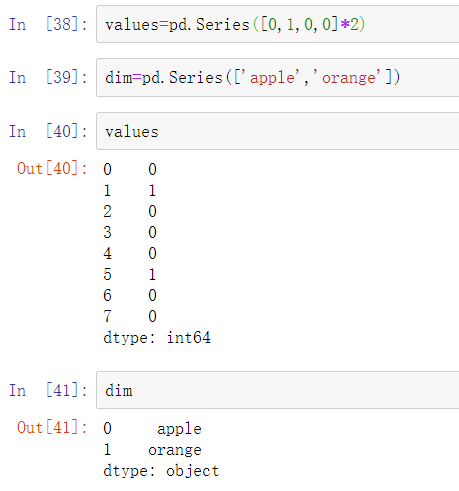The image size is (459, 491).
Task: Click the cell containing only 'dim'
Action: pyautogui.click(x=278, y=390)
